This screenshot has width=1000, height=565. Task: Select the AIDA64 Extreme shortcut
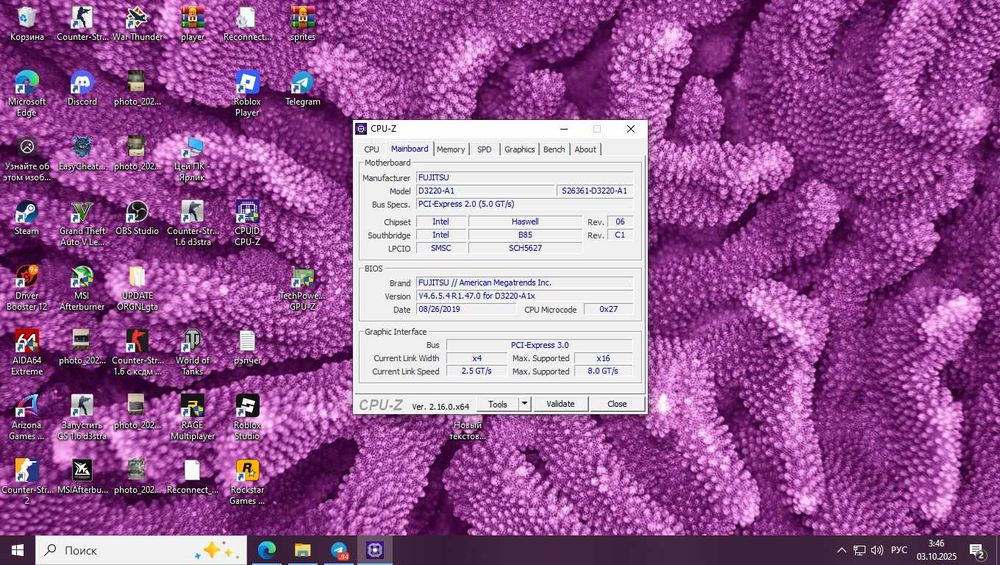[26, 342]
